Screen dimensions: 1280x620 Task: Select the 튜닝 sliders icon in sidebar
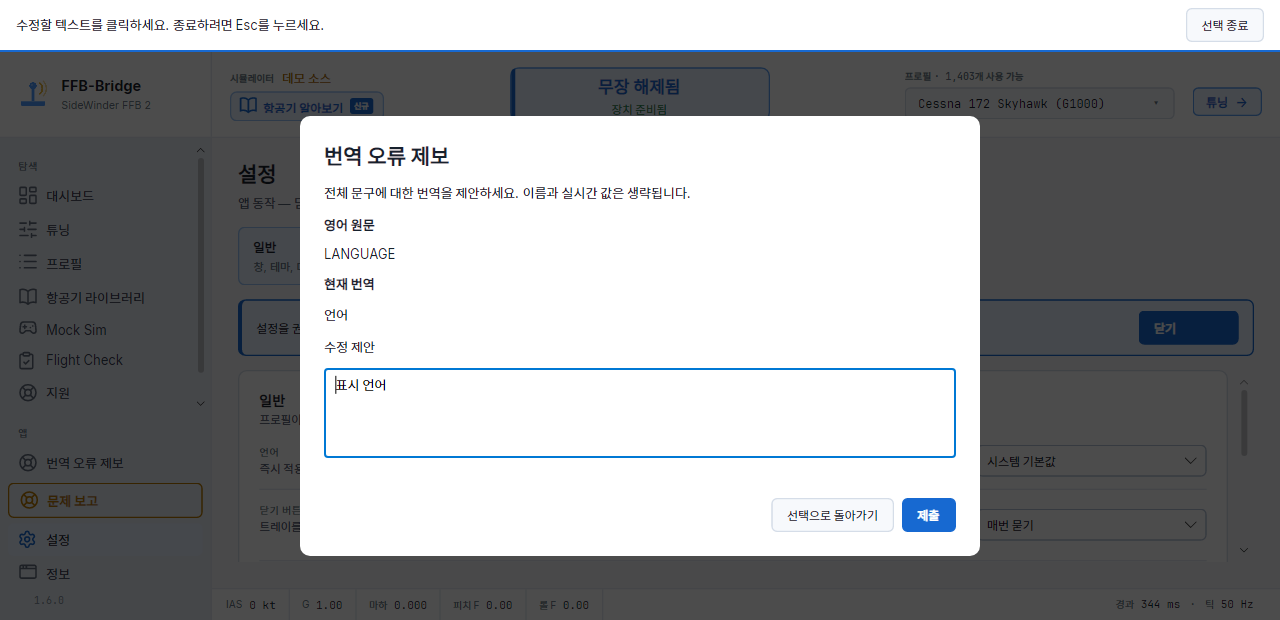[x=28, y=230]
